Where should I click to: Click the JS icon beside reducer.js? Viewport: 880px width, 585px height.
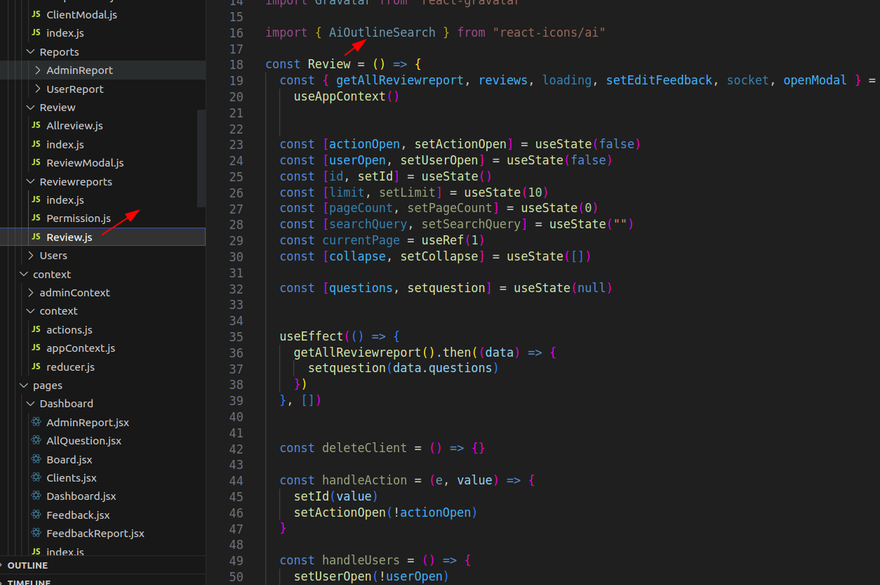pyautogui.click(x=36, y=367)
